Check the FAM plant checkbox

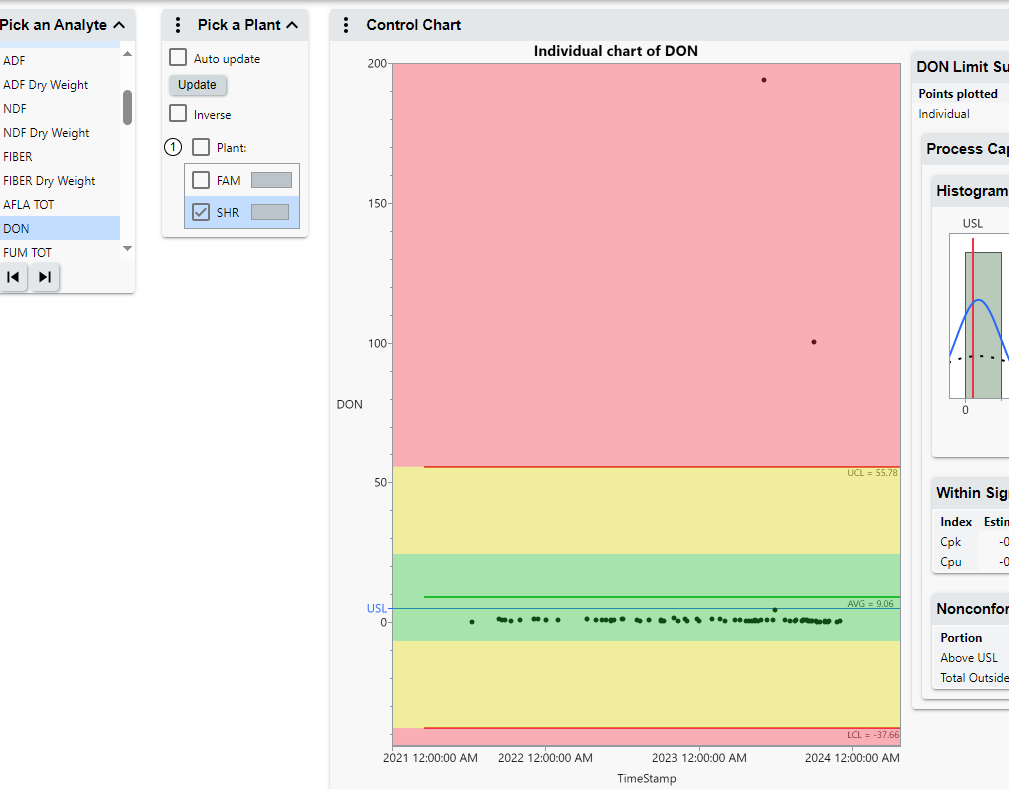click(201, 180)
